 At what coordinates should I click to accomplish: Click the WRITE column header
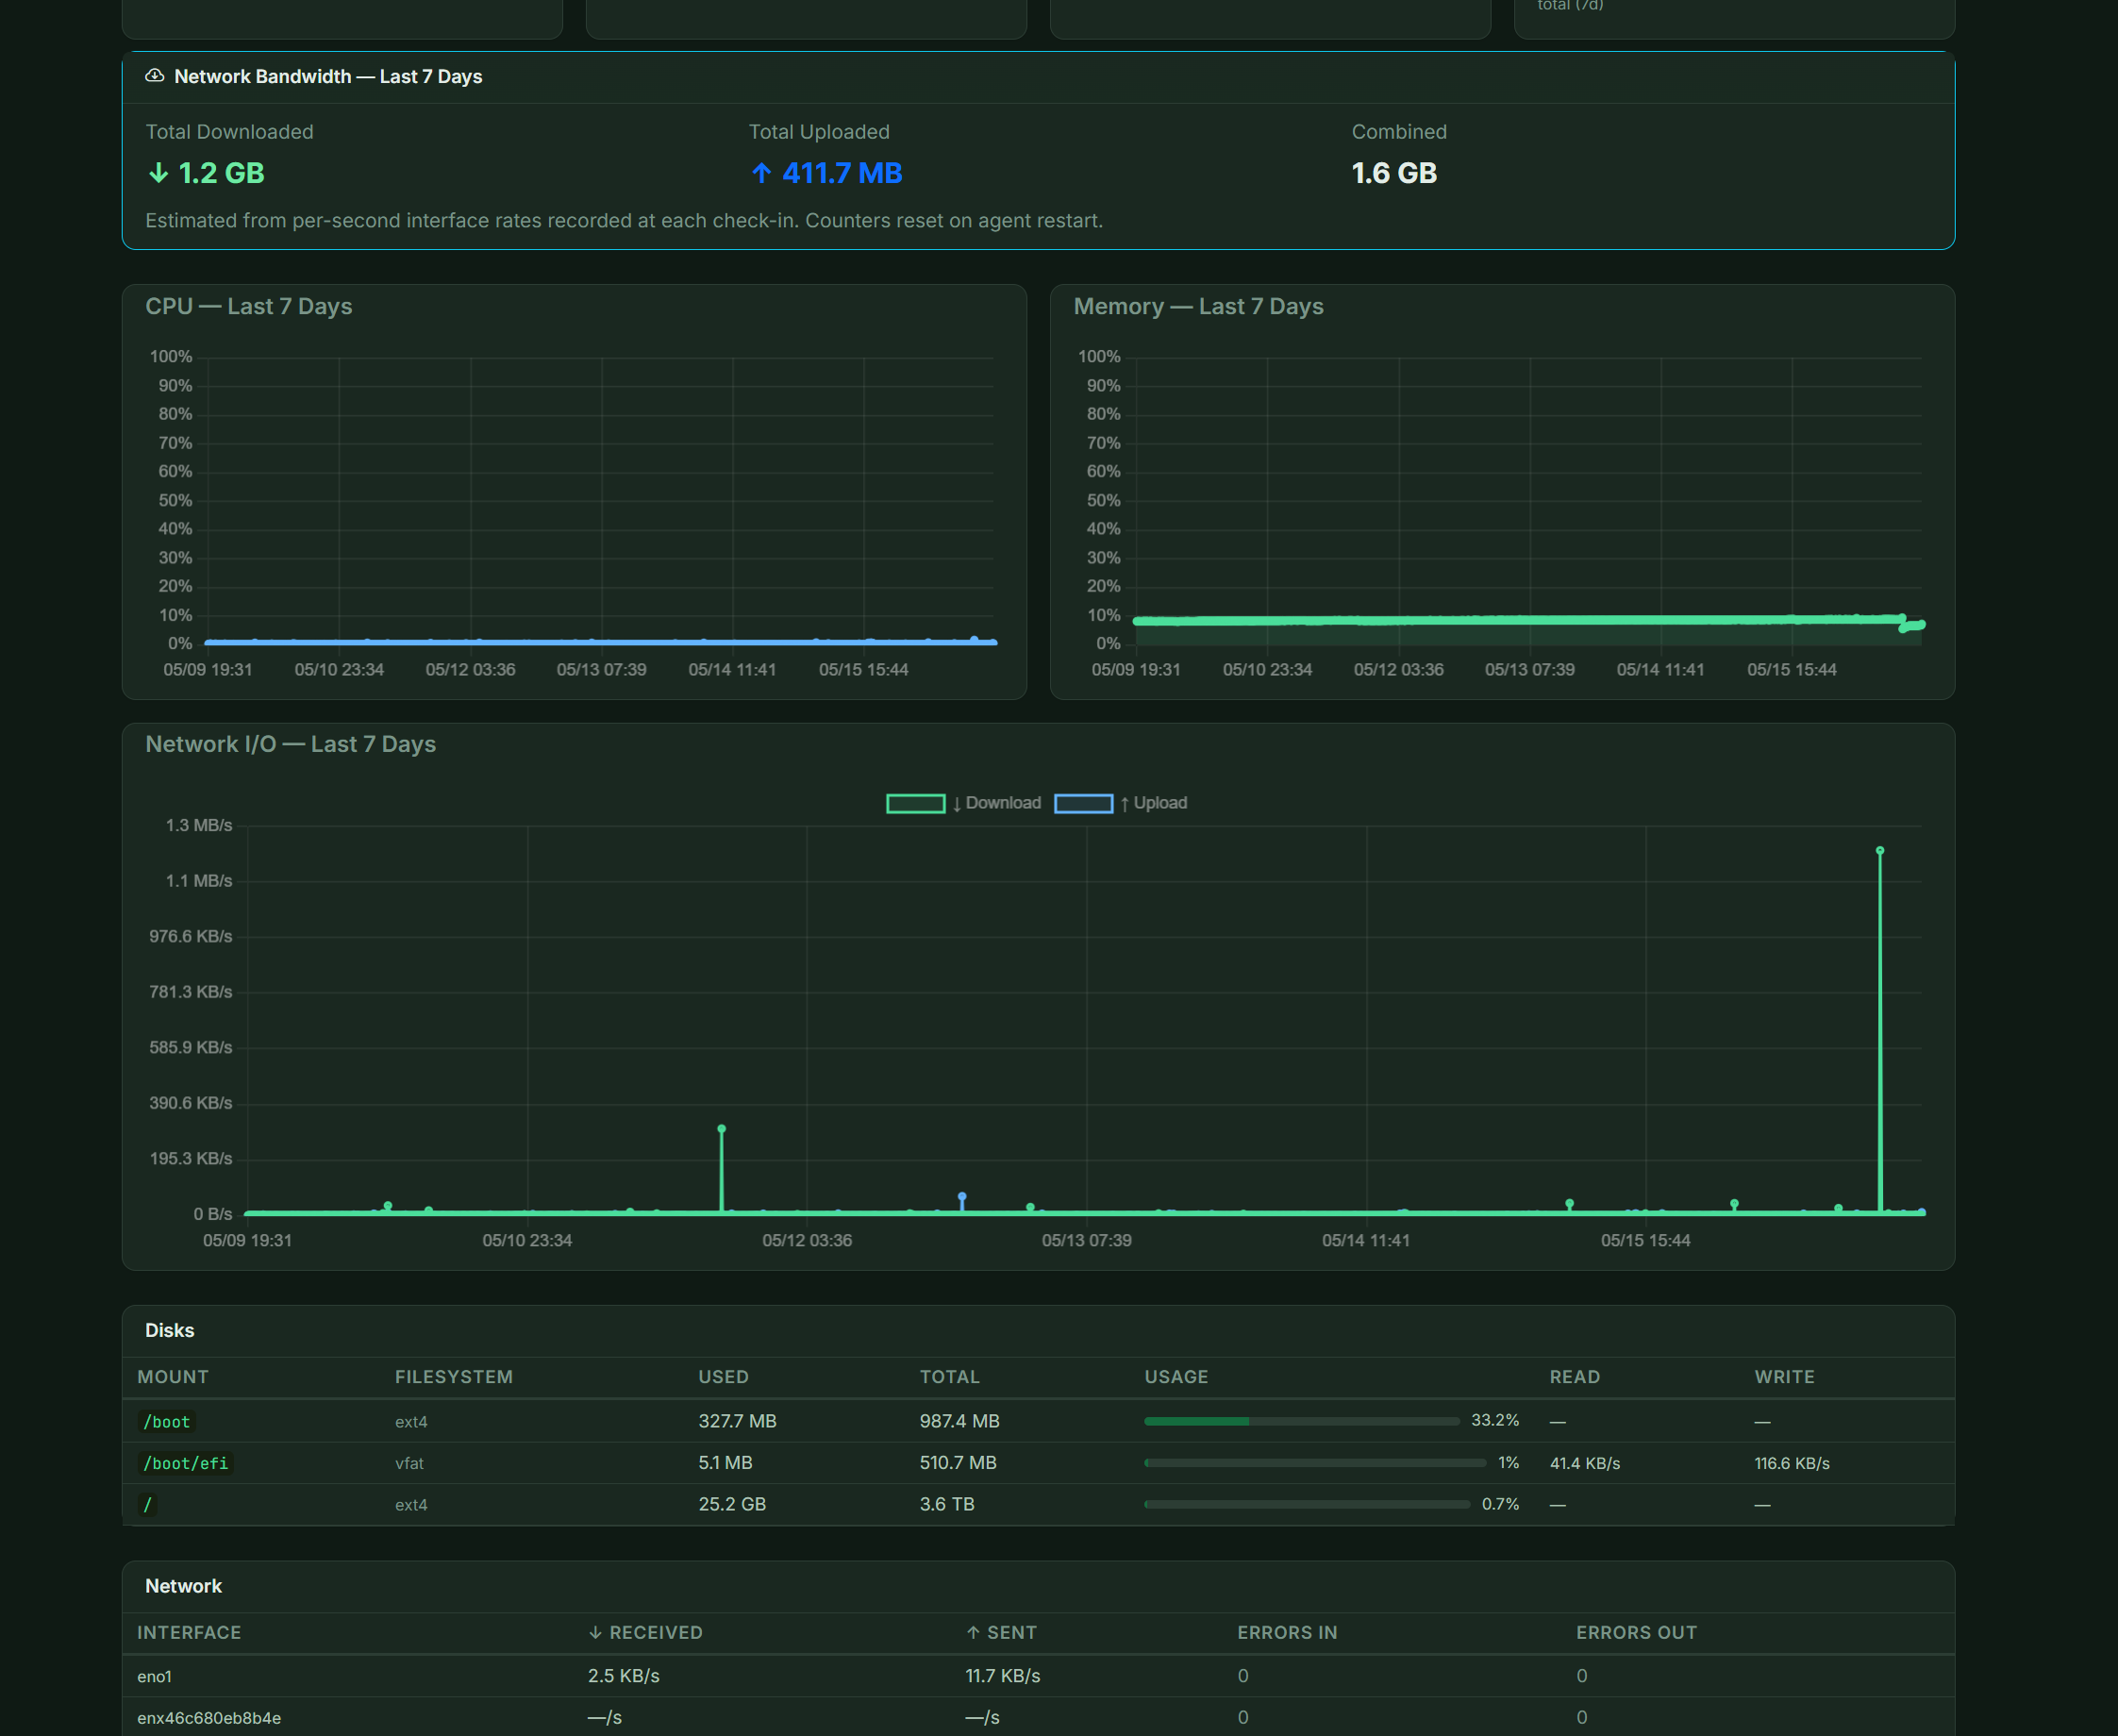point(1785,1377)
